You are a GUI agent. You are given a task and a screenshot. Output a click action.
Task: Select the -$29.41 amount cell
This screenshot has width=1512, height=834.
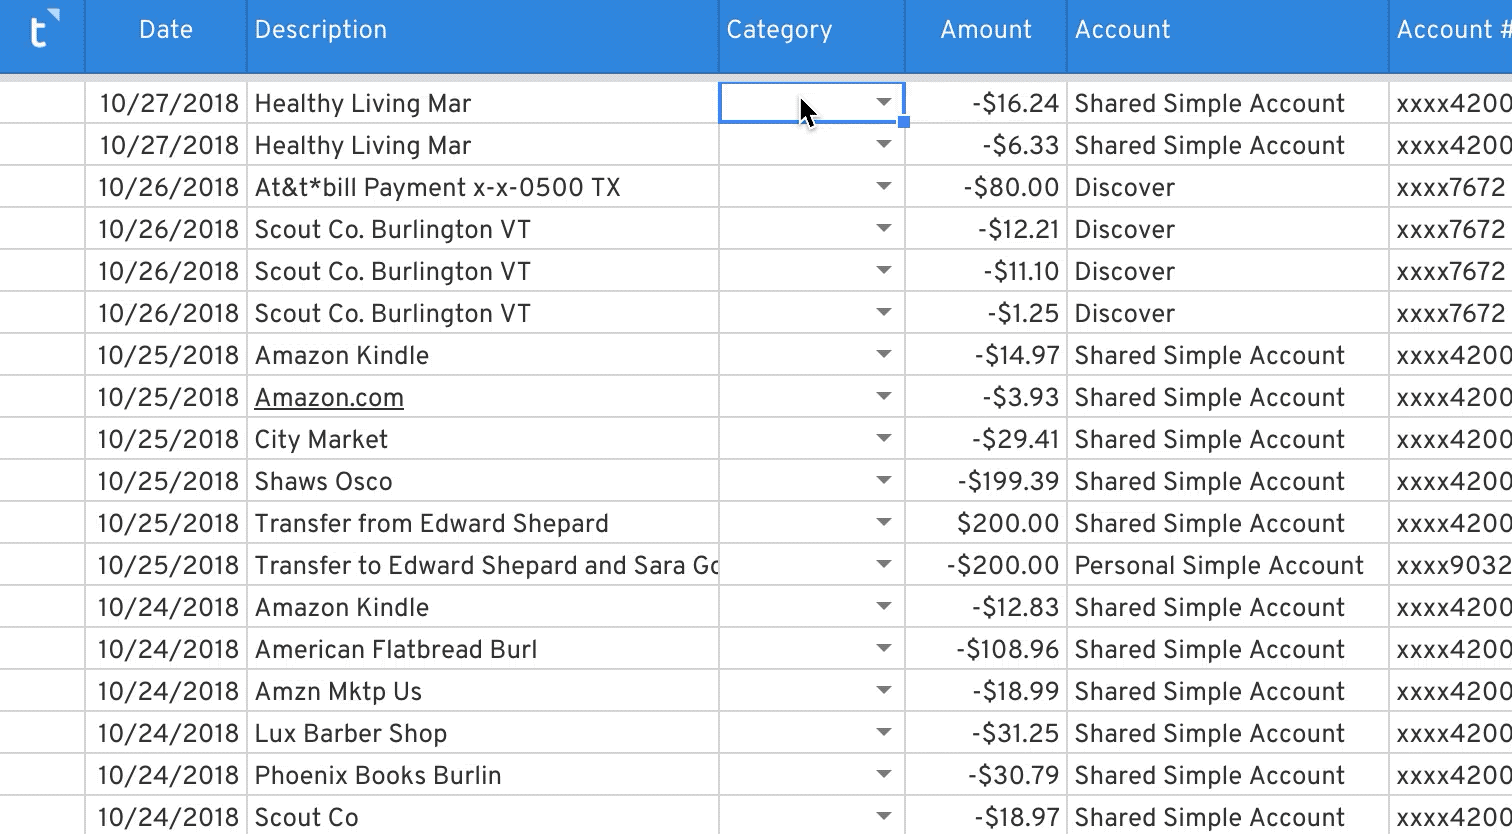(x=986, y=439)
